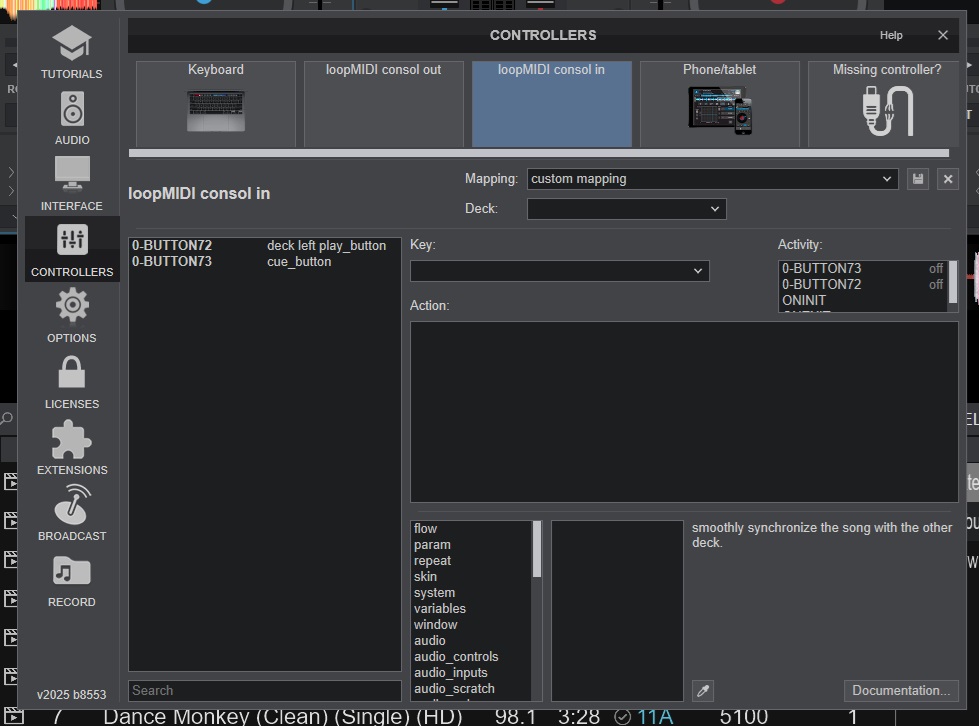Select the param action category
Screen dimensions: 979x726
(471, 545)
